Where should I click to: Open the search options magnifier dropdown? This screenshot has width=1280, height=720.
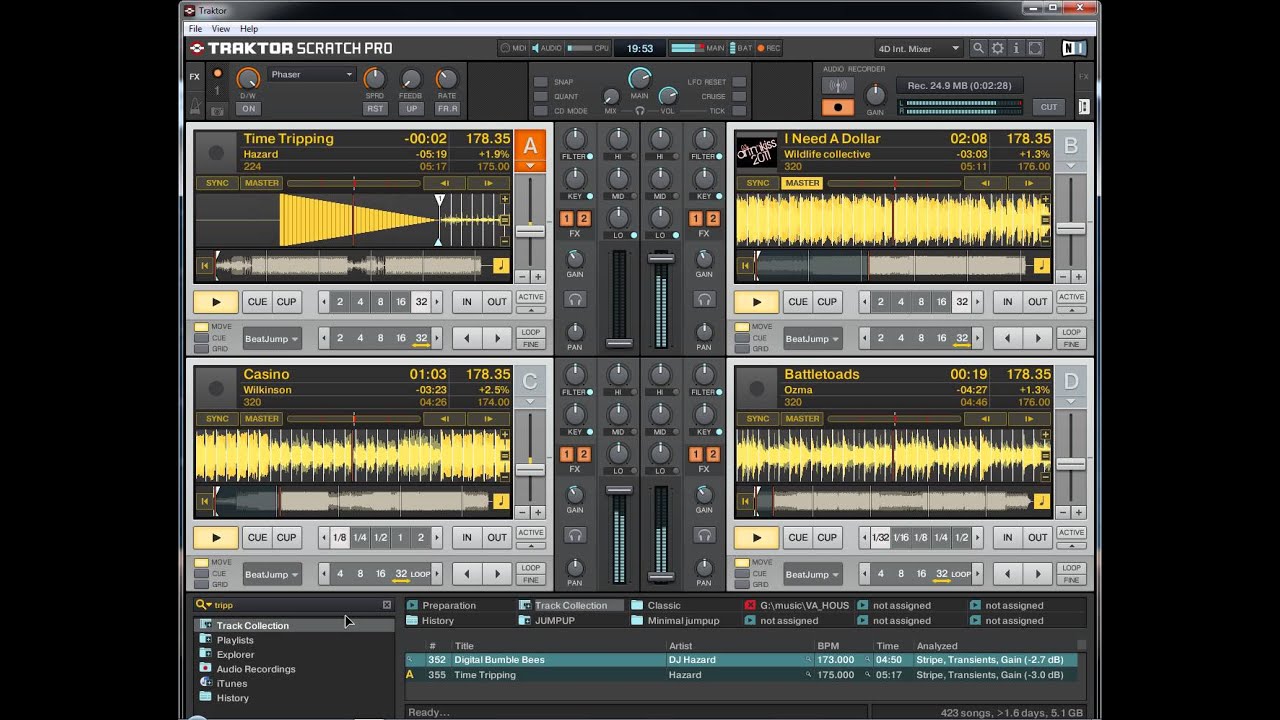pyautogui.click(x=203, y=605)
